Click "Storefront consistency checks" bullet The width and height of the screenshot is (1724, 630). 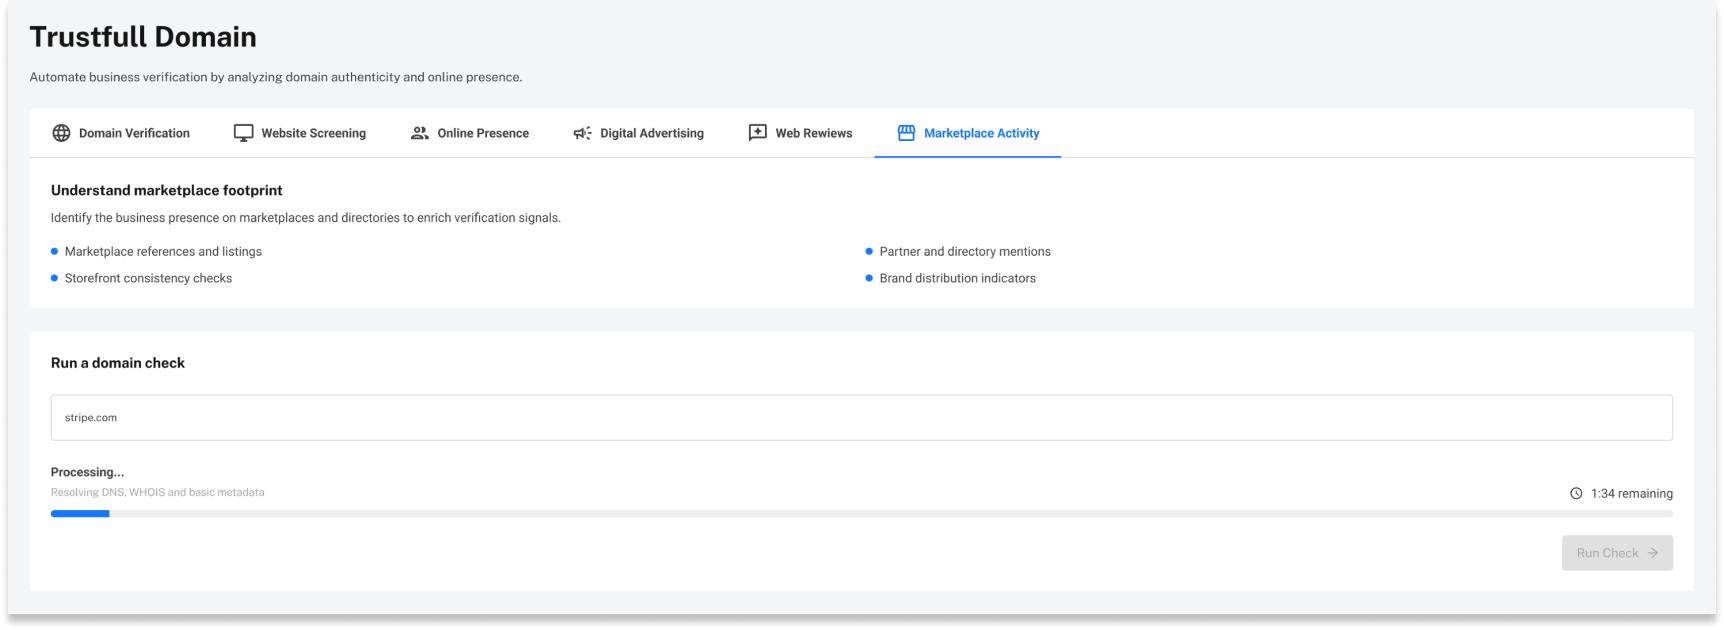(x=148, y=279)
